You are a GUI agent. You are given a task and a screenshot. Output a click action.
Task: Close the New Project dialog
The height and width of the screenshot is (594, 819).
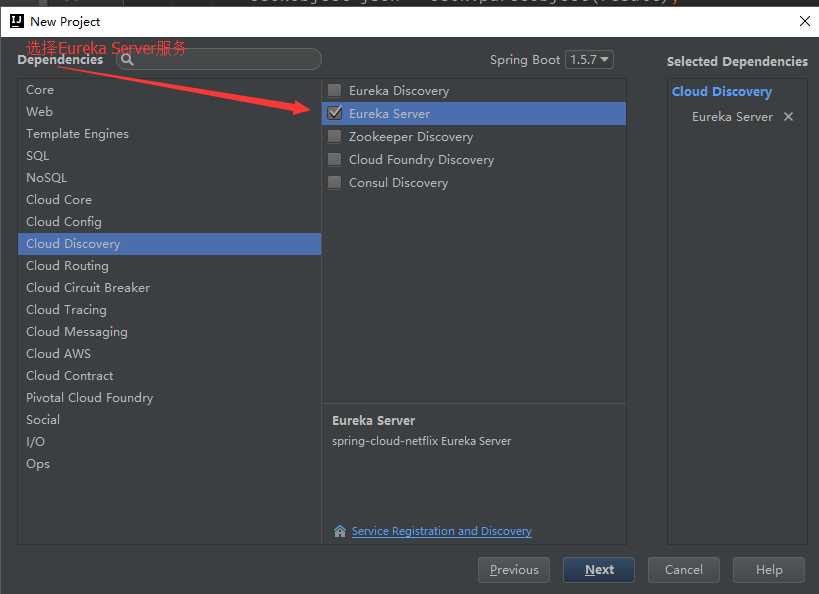pyautogui.click(x=805, y=21)
